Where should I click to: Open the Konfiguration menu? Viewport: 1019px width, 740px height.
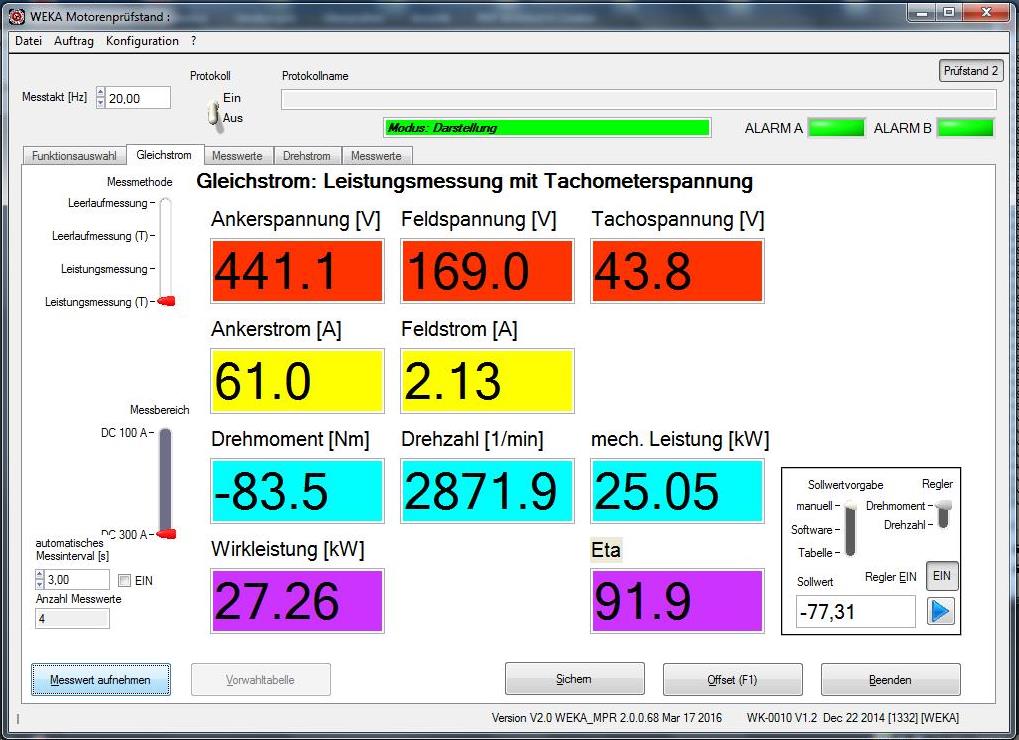[x=142, y=41]
